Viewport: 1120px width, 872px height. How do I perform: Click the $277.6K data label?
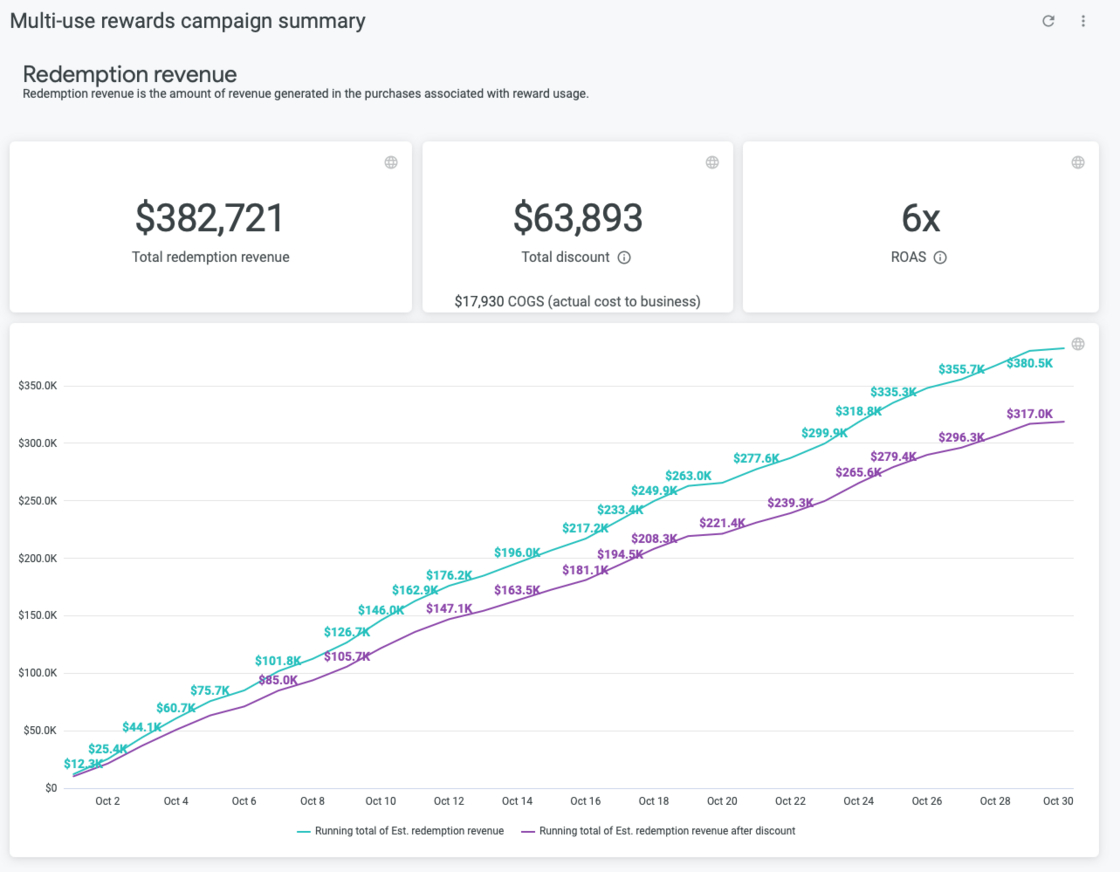(x=756, y=458)
